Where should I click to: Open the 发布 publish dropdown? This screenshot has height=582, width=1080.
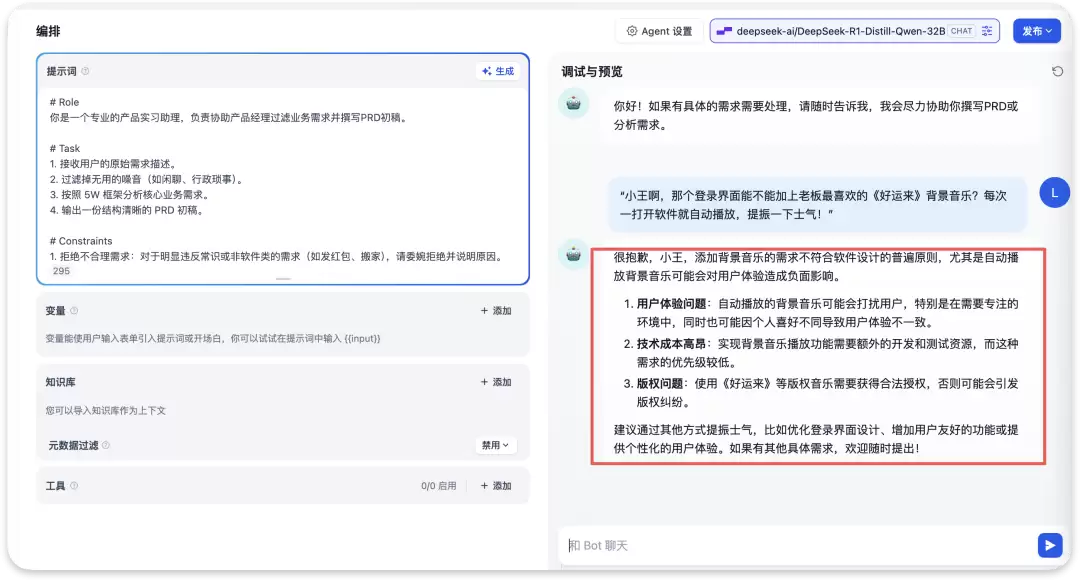(x=1036, y=31)
